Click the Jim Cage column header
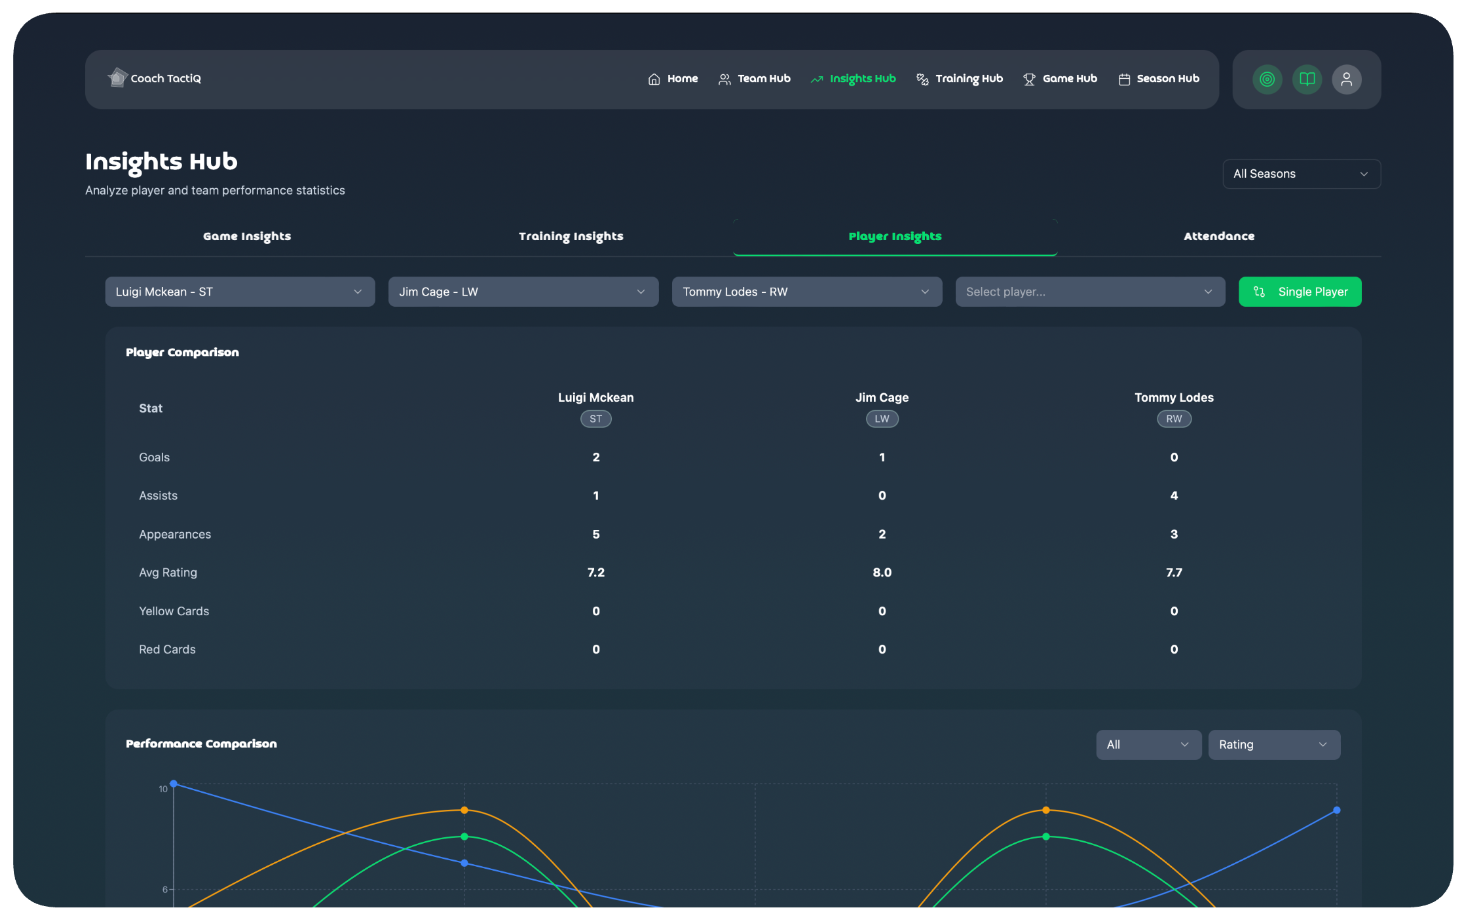The height and width of the screenshot is (920, 1466). click(x=882, y=398)
